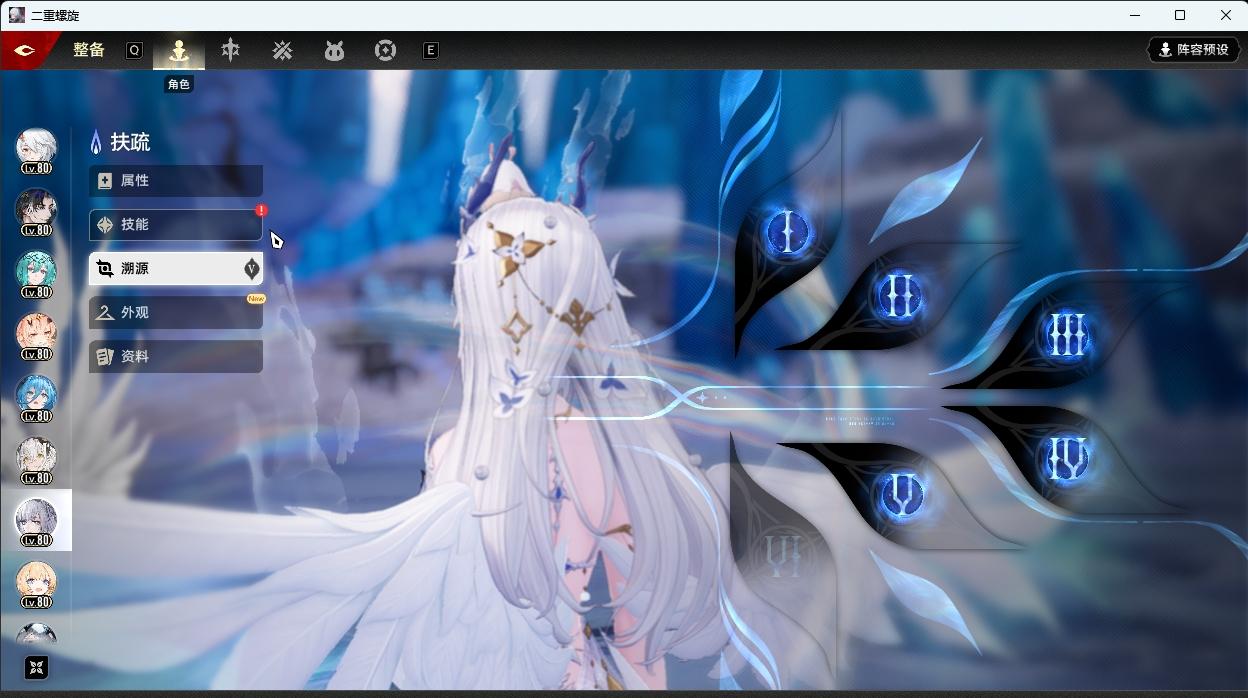Select the glowing node I
Image resolution: width=1248 pixels, height=698 pixels.
click(788, 233)
